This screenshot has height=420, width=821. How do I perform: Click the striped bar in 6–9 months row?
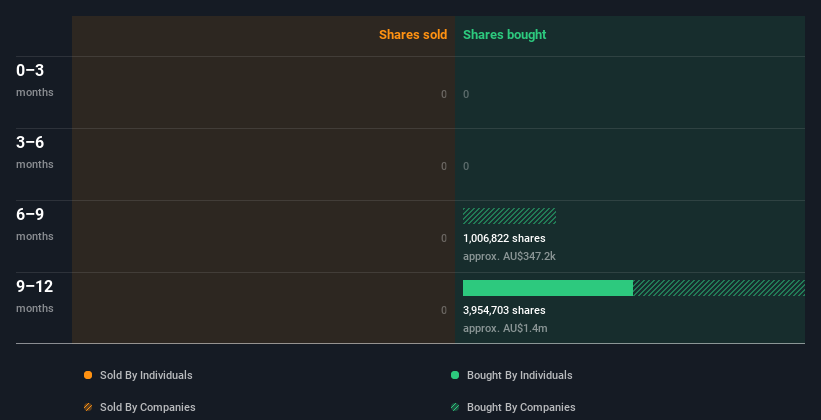(x=509, y=216)
